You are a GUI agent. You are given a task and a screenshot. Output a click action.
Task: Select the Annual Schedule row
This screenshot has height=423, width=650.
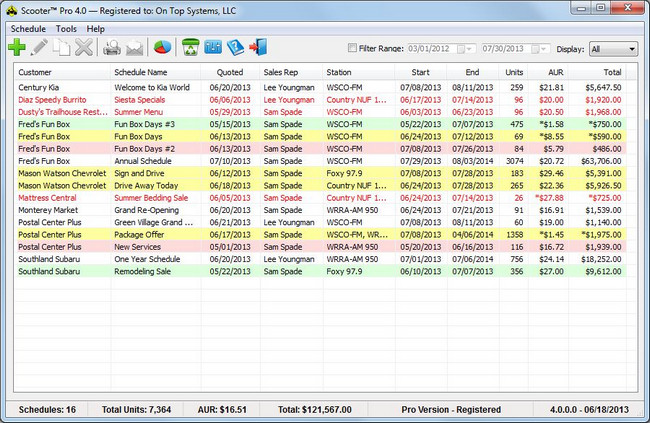coord(320,161)
